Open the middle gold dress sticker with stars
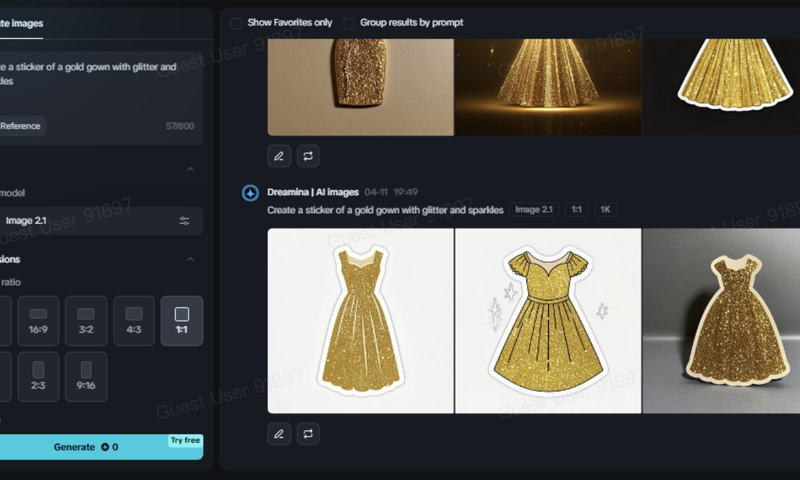 (x=547, y=320)
